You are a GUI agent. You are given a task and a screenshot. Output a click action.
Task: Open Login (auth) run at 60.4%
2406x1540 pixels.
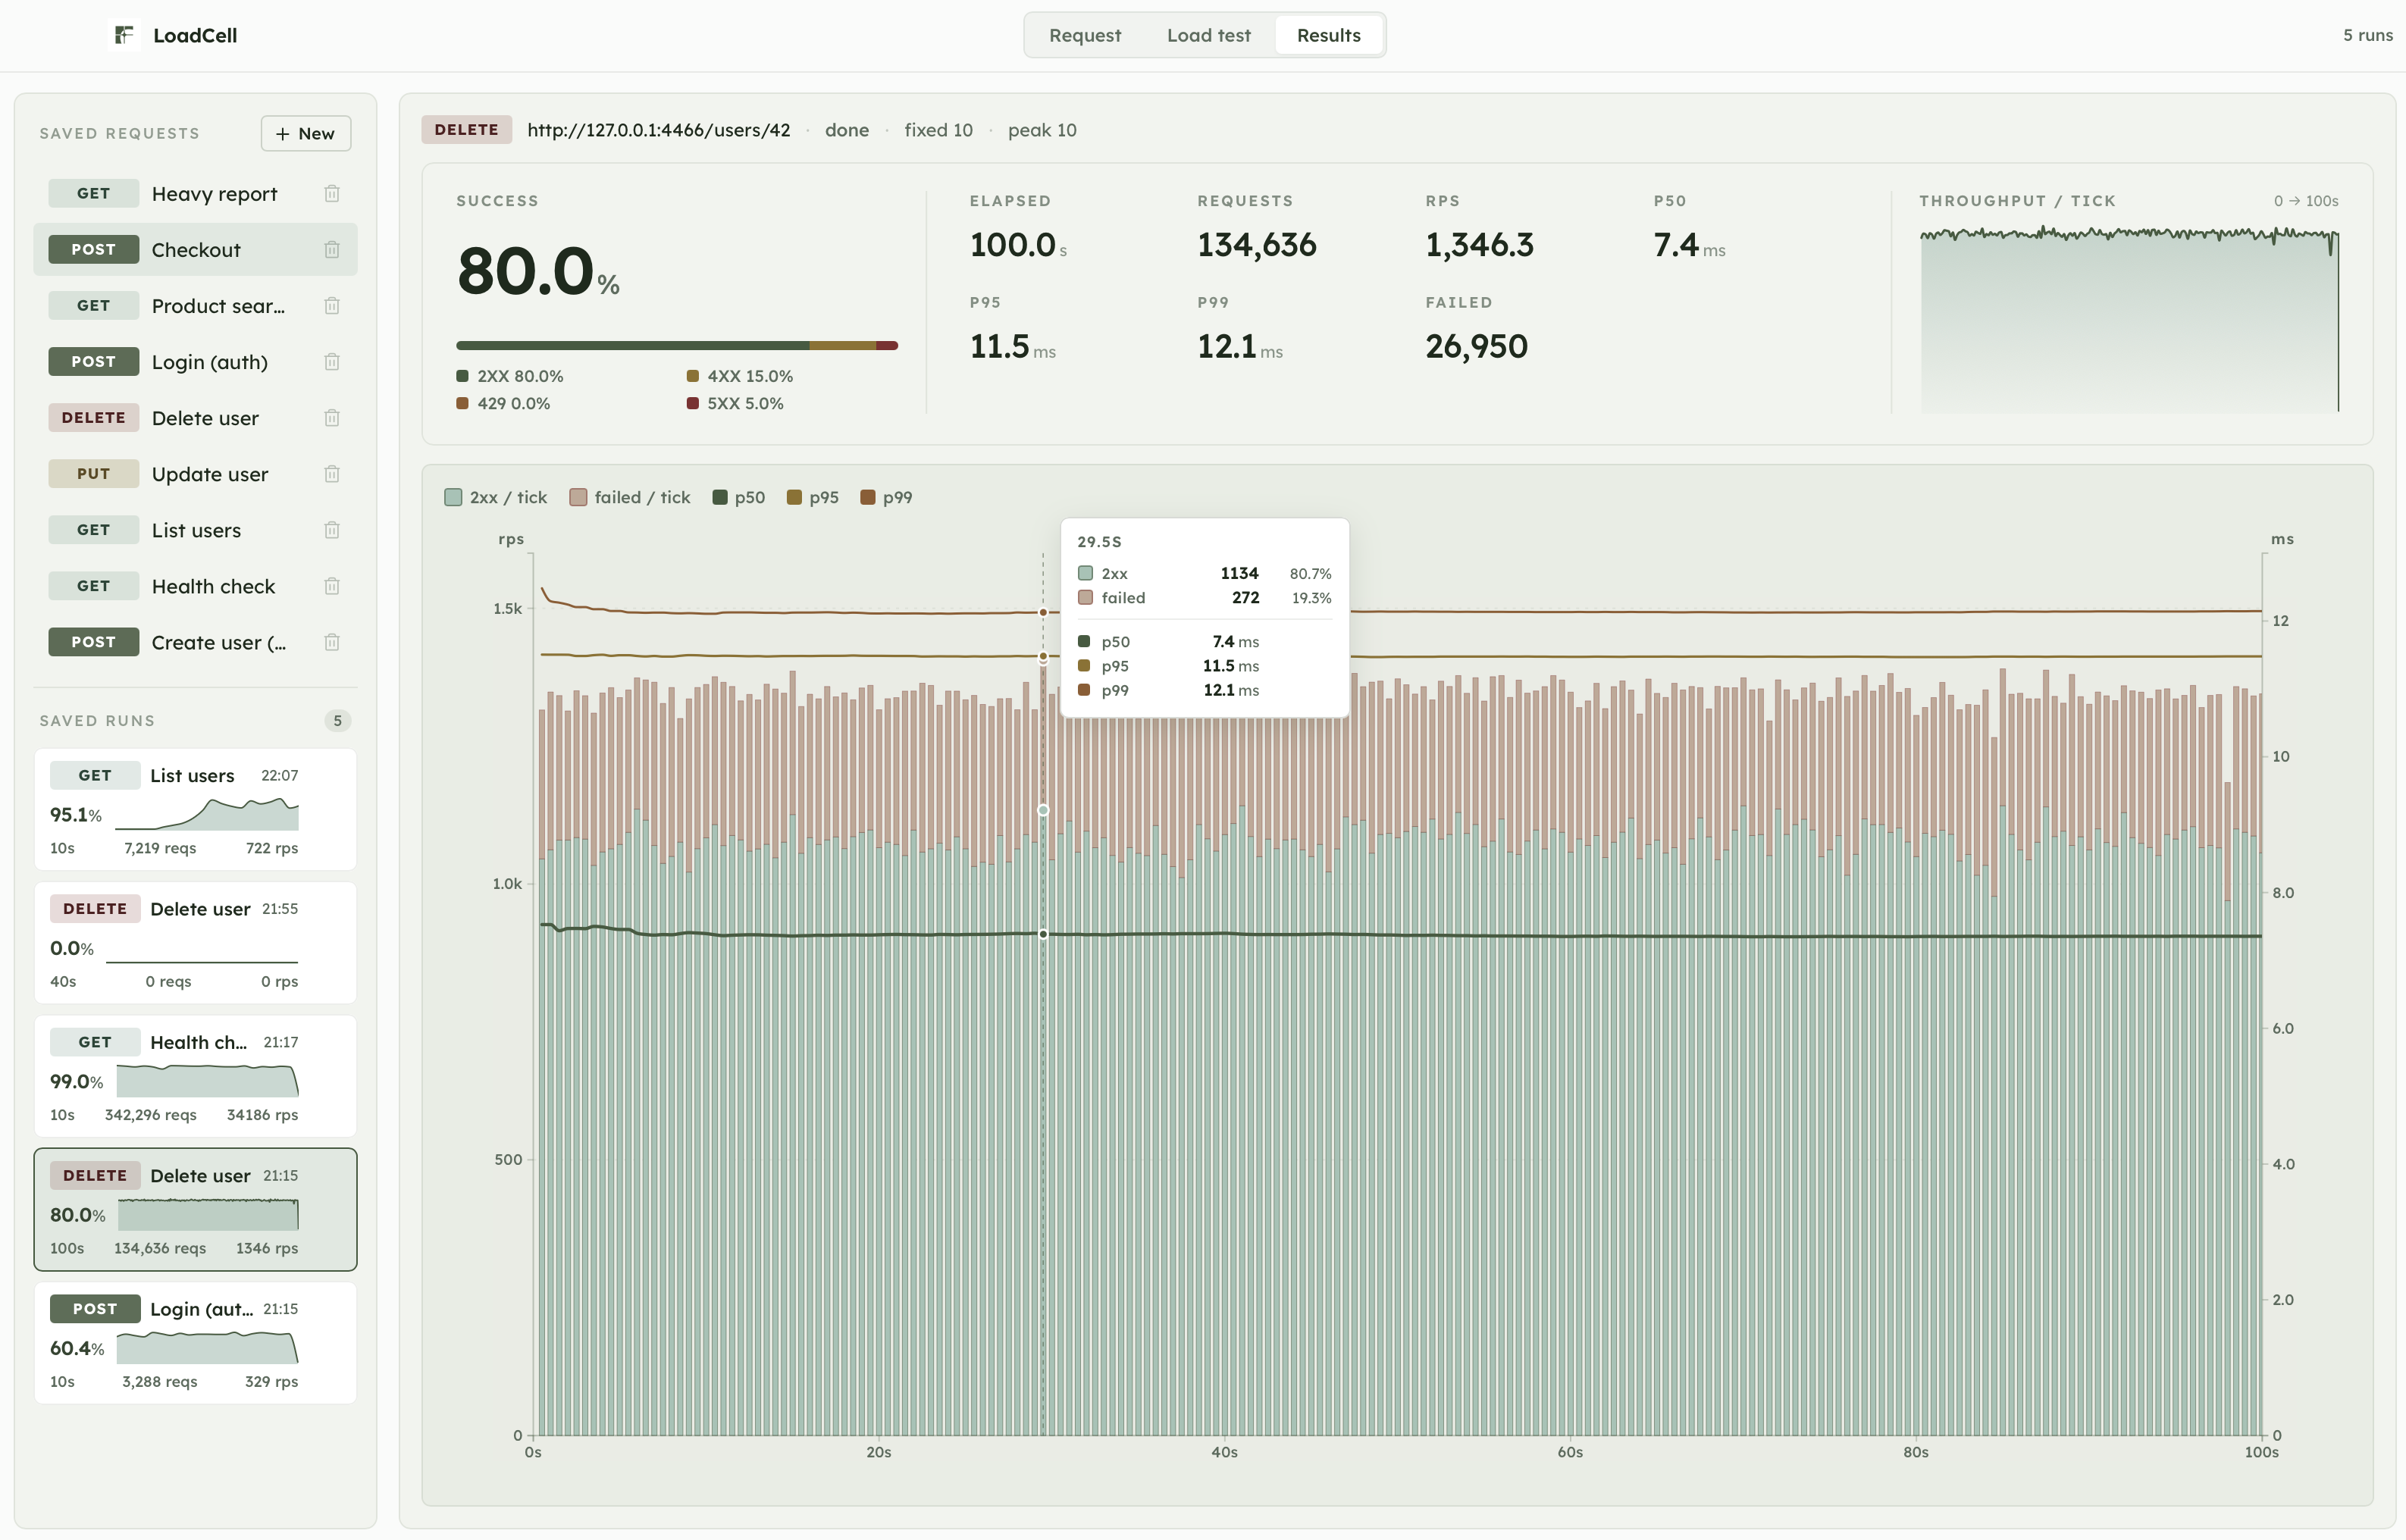pos(195,1344)
